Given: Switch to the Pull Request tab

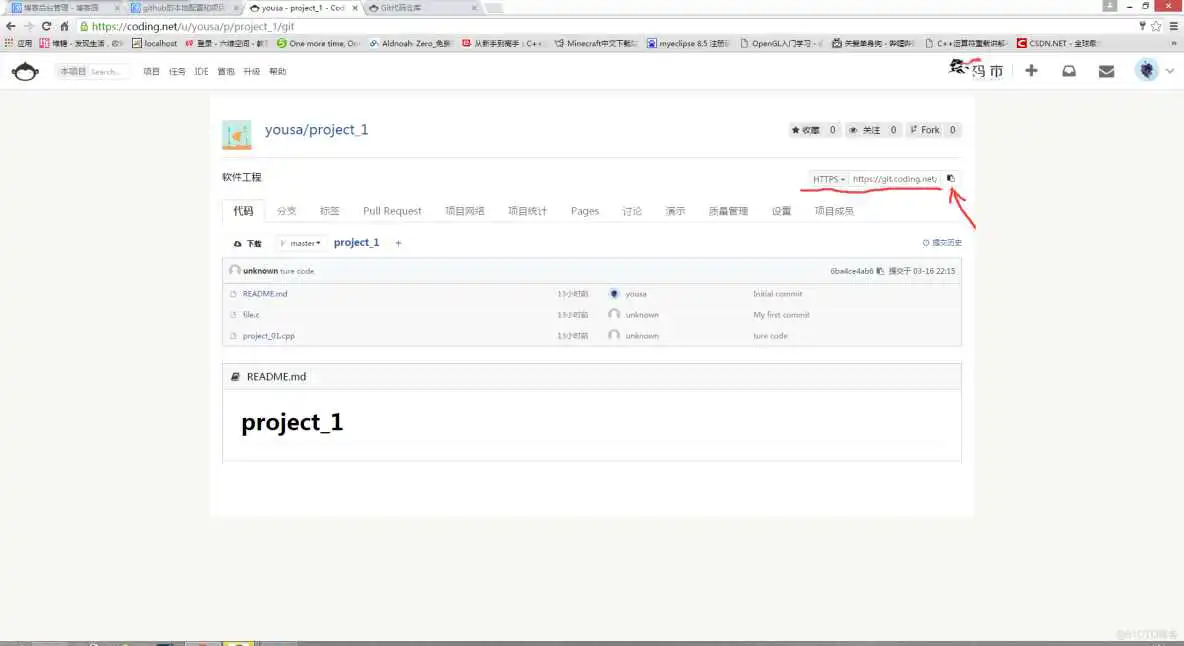Looking at the screenshot, I should [392, 211].
